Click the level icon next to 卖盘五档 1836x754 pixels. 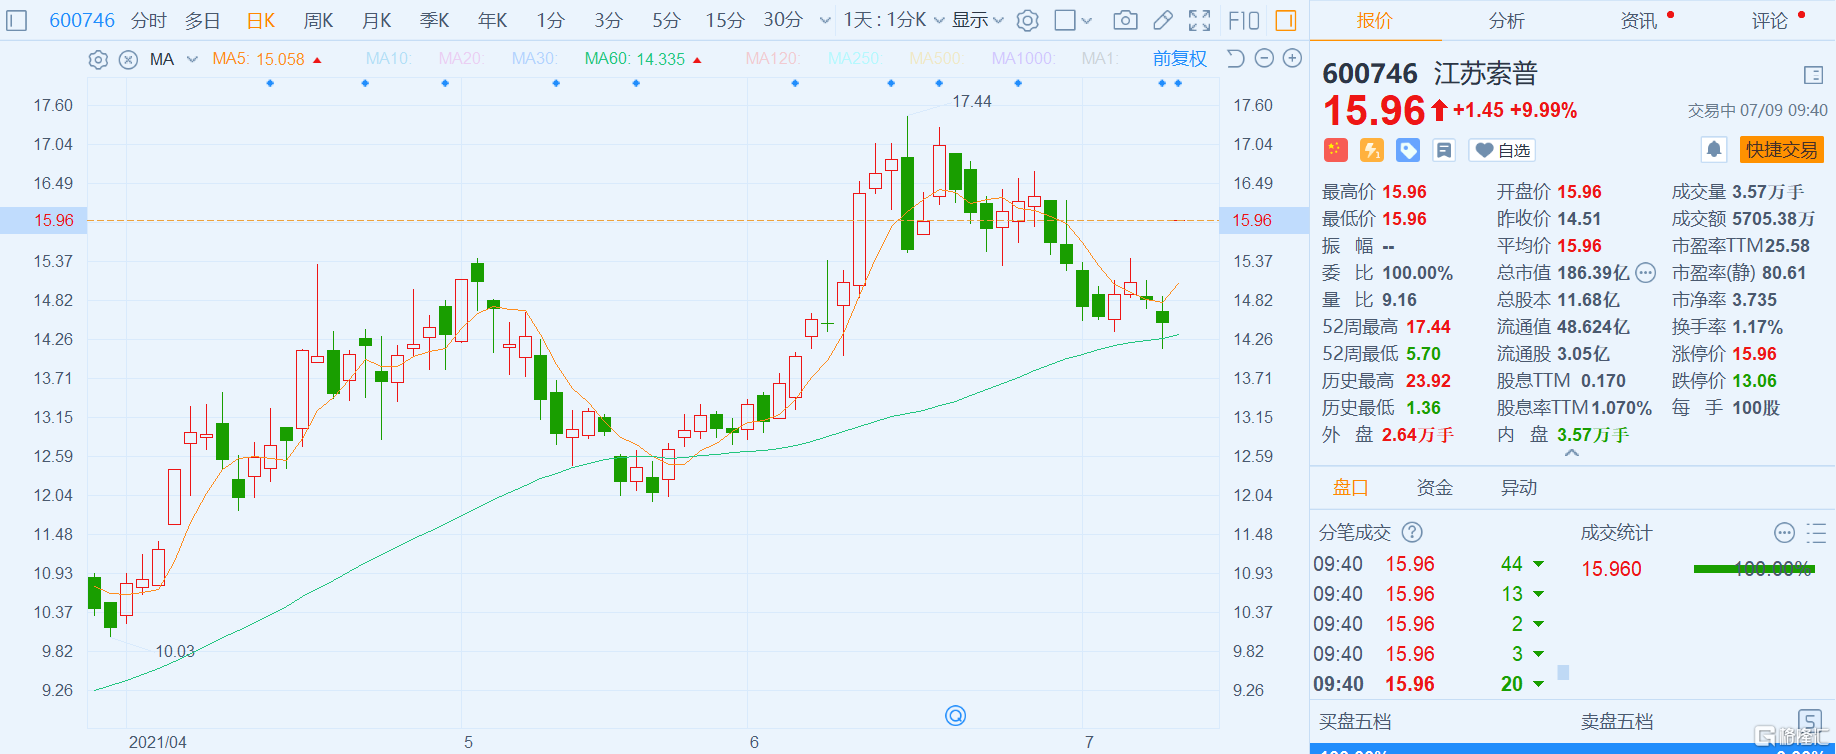(1810, 720)
